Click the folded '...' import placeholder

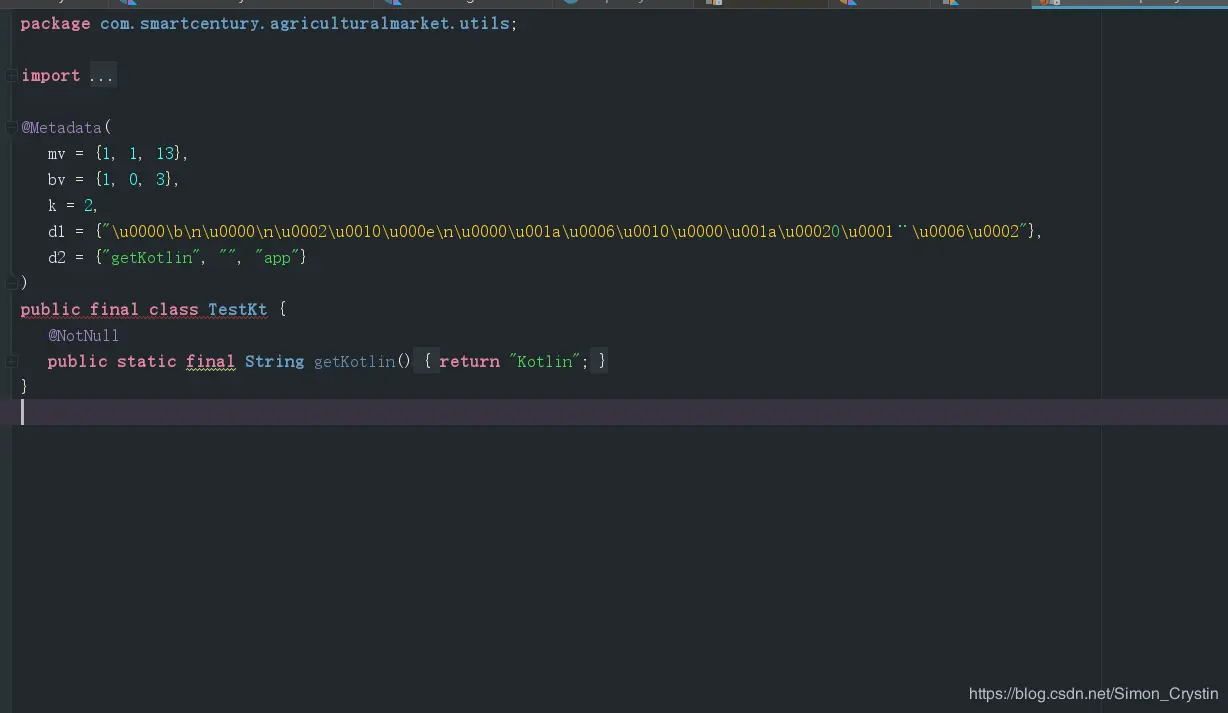point(102,76)
